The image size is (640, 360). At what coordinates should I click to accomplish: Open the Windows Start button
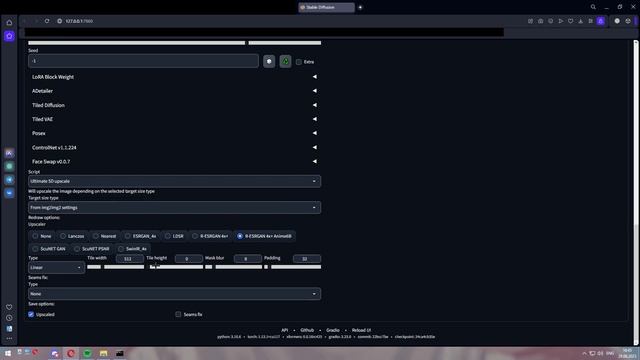[x=8, y=353]
